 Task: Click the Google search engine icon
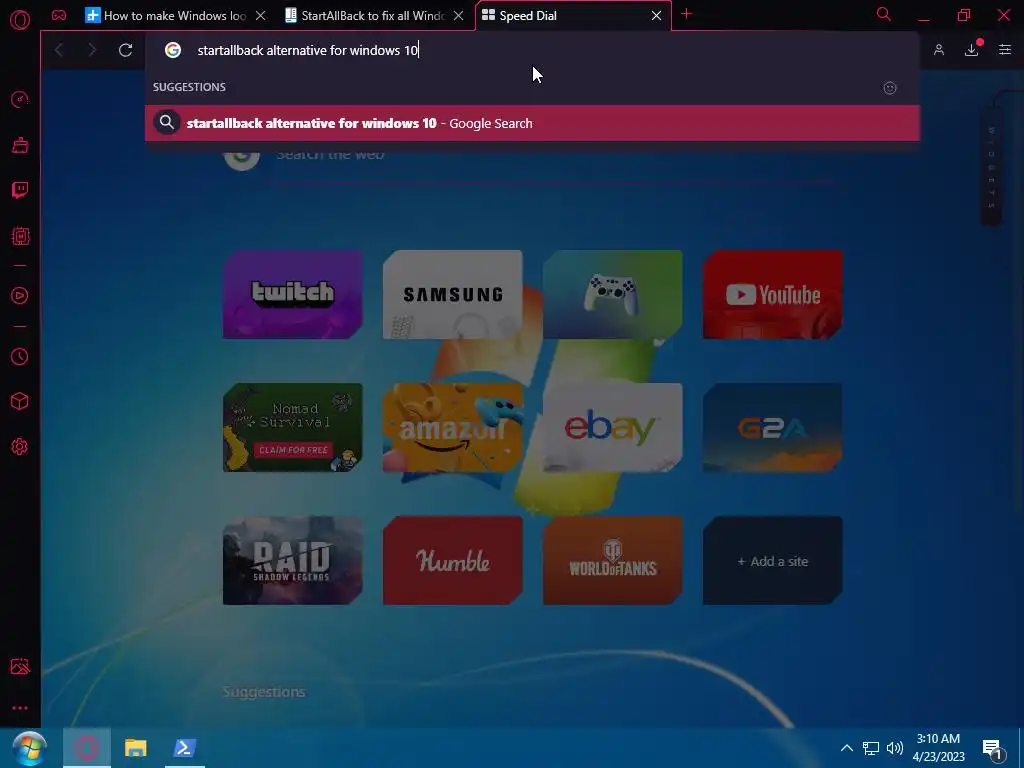tap(172, 50)
